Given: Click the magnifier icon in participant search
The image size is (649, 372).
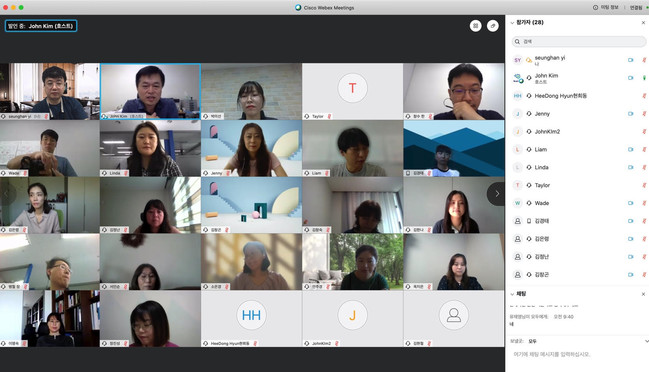Looking at the screenshot, I should click(x=517, y=41).
